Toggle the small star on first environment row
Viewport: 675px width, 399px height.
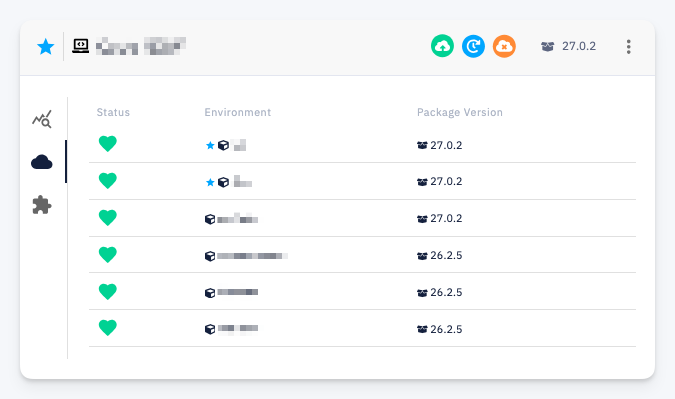(x=210, y=145)
